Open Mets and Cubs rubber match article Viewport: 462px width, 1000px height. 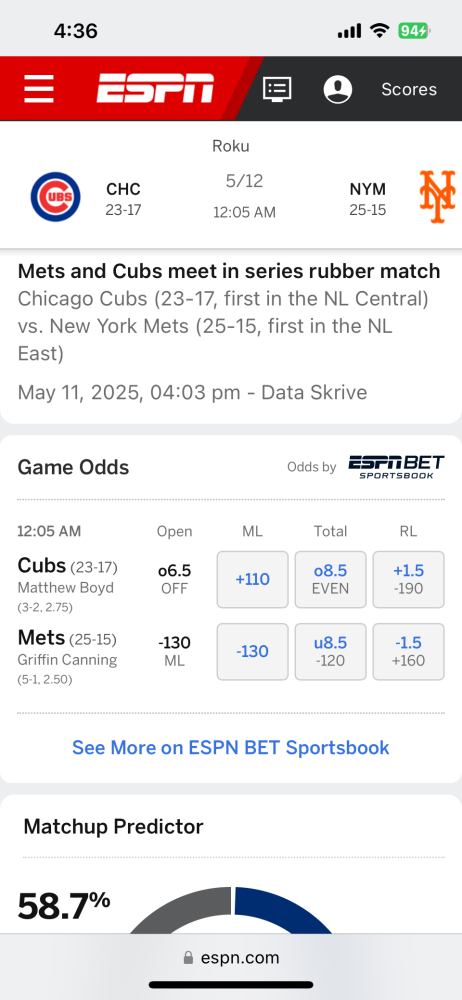(x=229, y=271)
